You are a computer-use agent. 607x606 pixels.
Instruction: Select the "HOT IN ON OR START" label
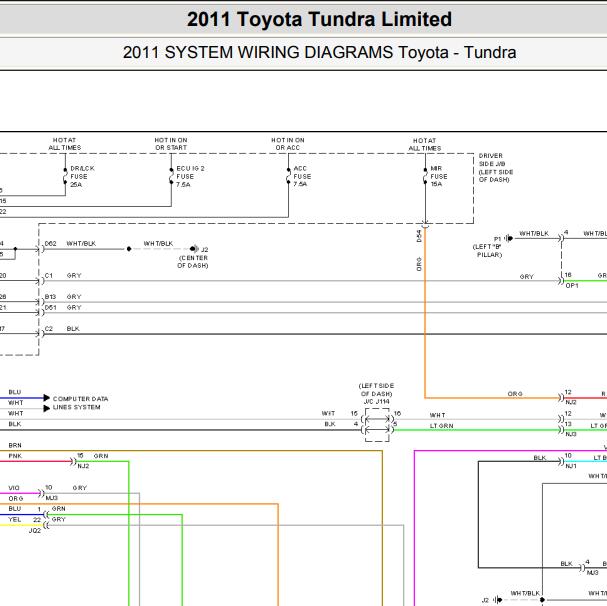point(171,144)
